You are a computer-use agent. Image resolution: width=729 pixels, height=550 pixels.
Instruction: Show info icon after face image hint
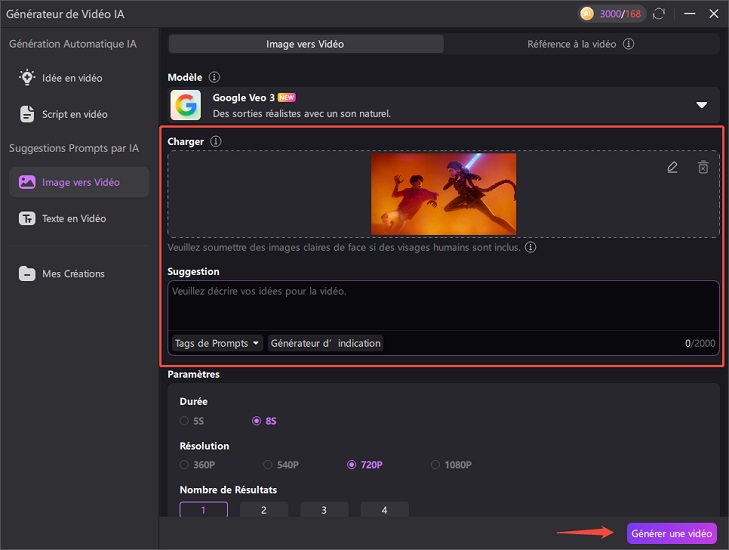[x=530, y=247]
